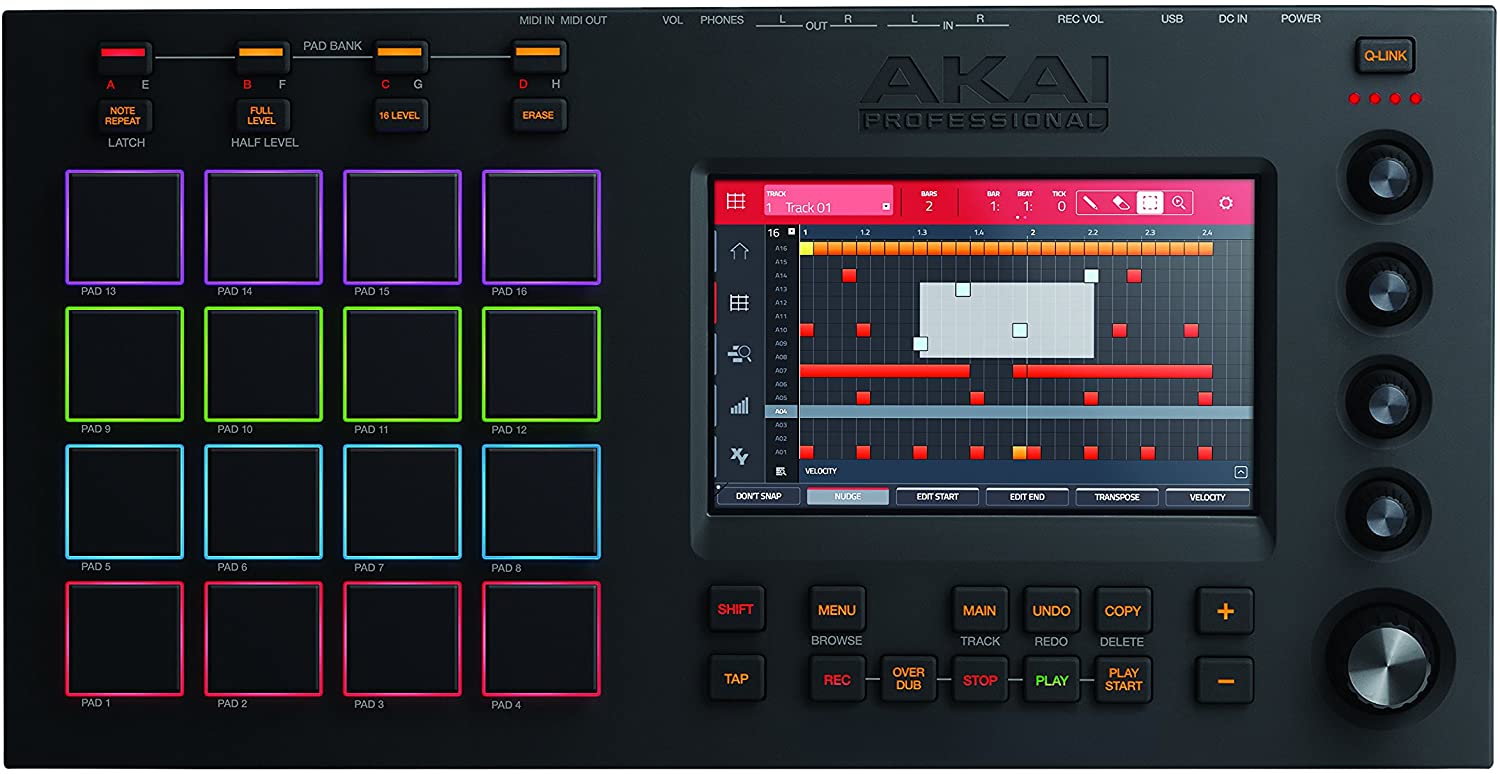Screen dimensions: 1500x774
Task: Tap the green Pad 10
Action: [x=263, y=364]
